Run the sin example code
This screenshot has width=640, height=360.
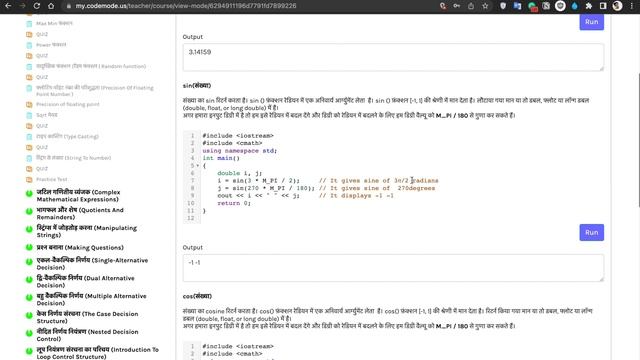pos(591,233)
